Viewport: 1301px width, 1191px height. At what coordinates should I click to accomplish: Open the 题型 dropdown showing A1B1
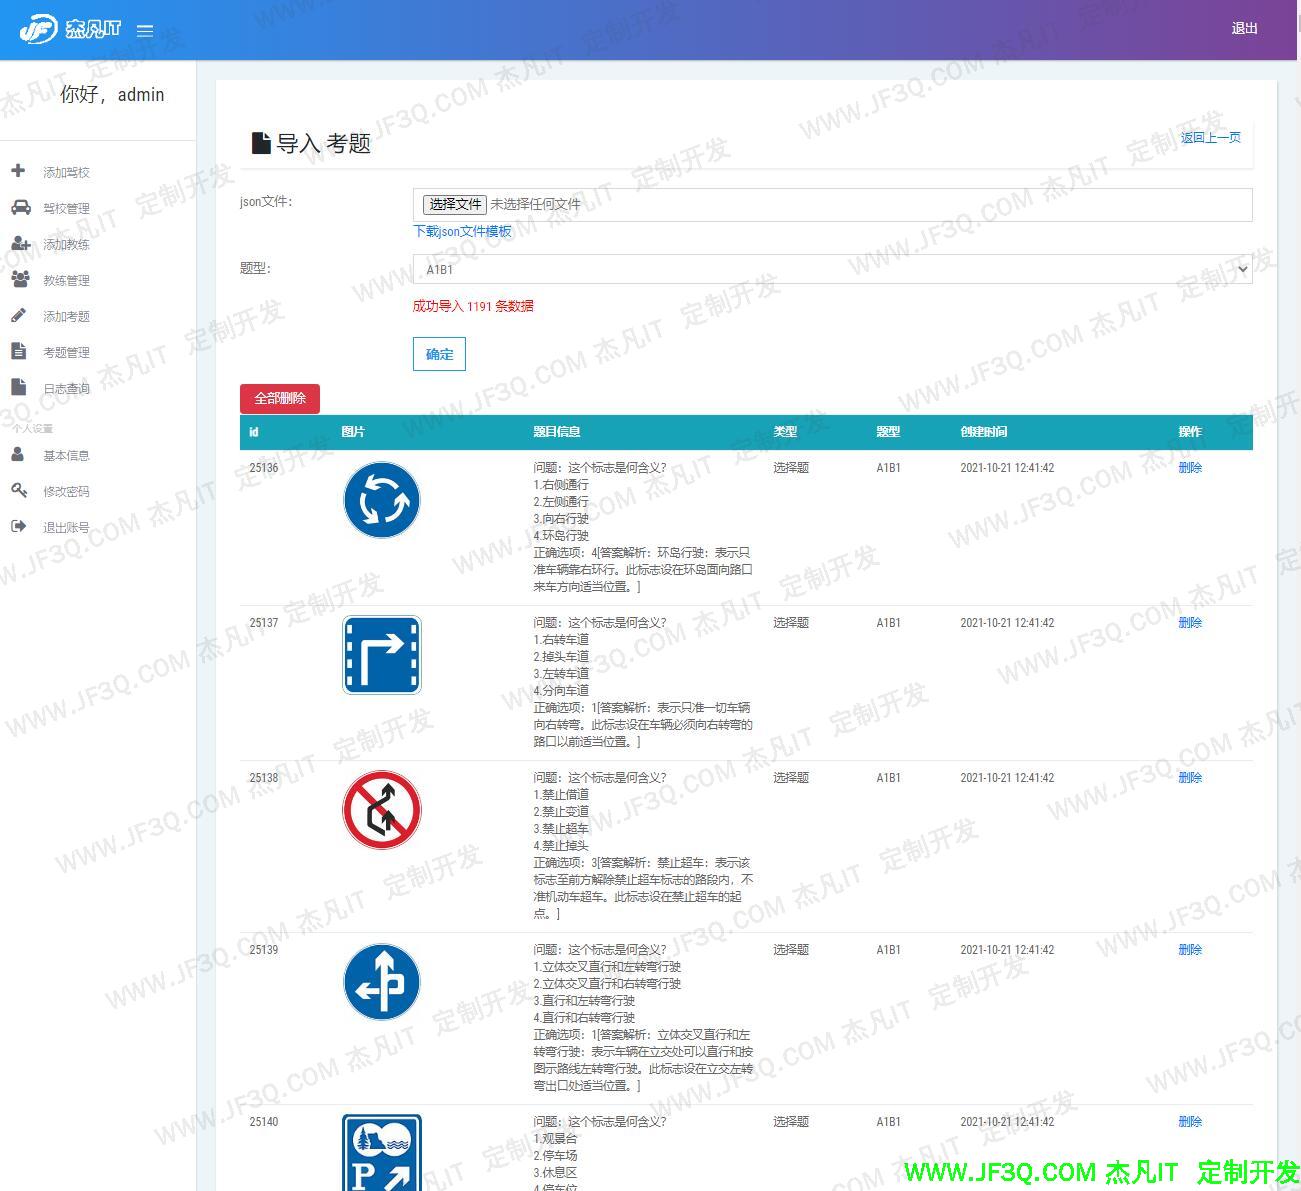pos(832,269)
